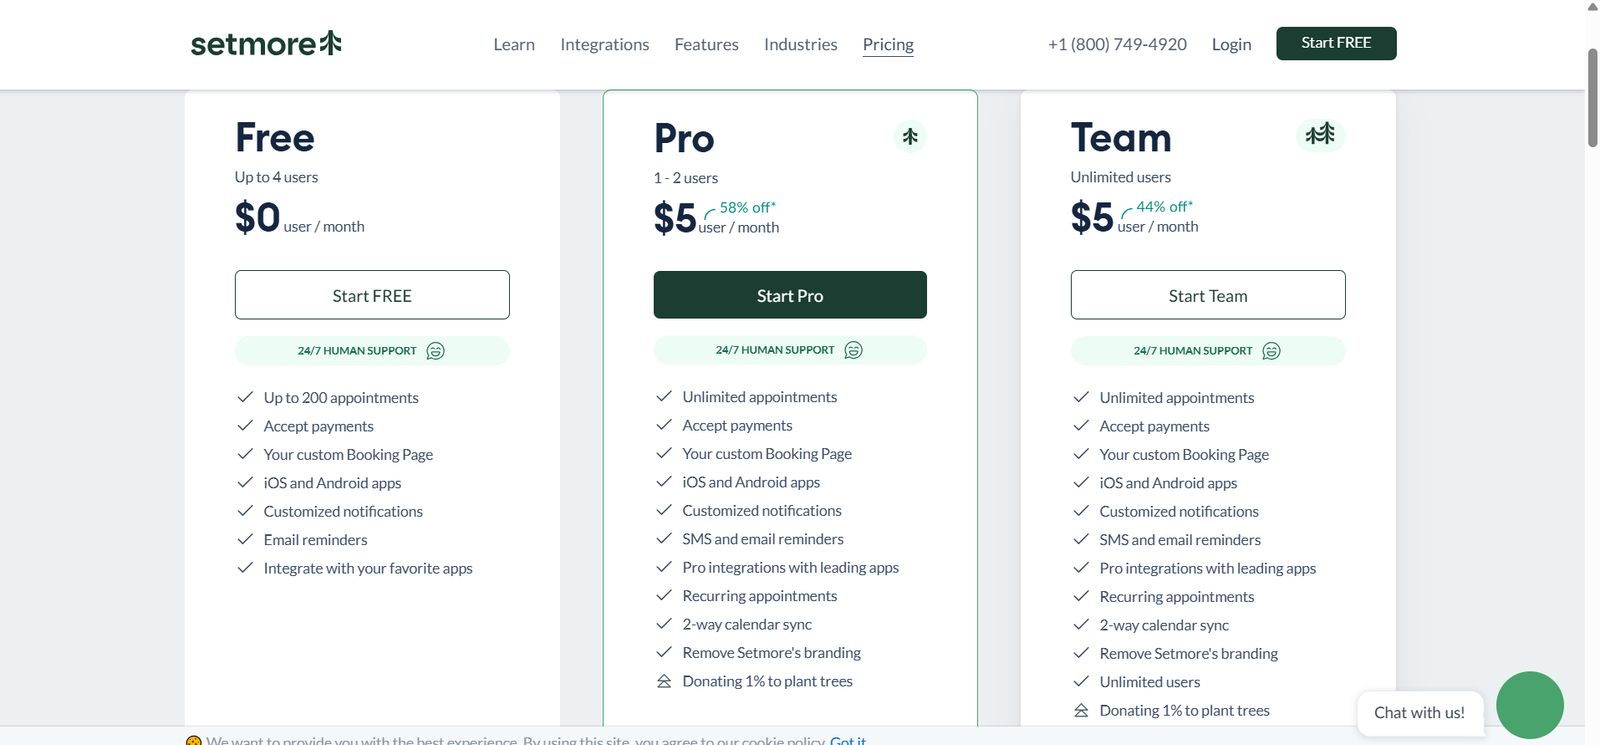Image resolution: width=1600 pixels, height=745 pixels.
Task: Click Free 'Customized notifications' text
Action: click(x=343, y=511)
